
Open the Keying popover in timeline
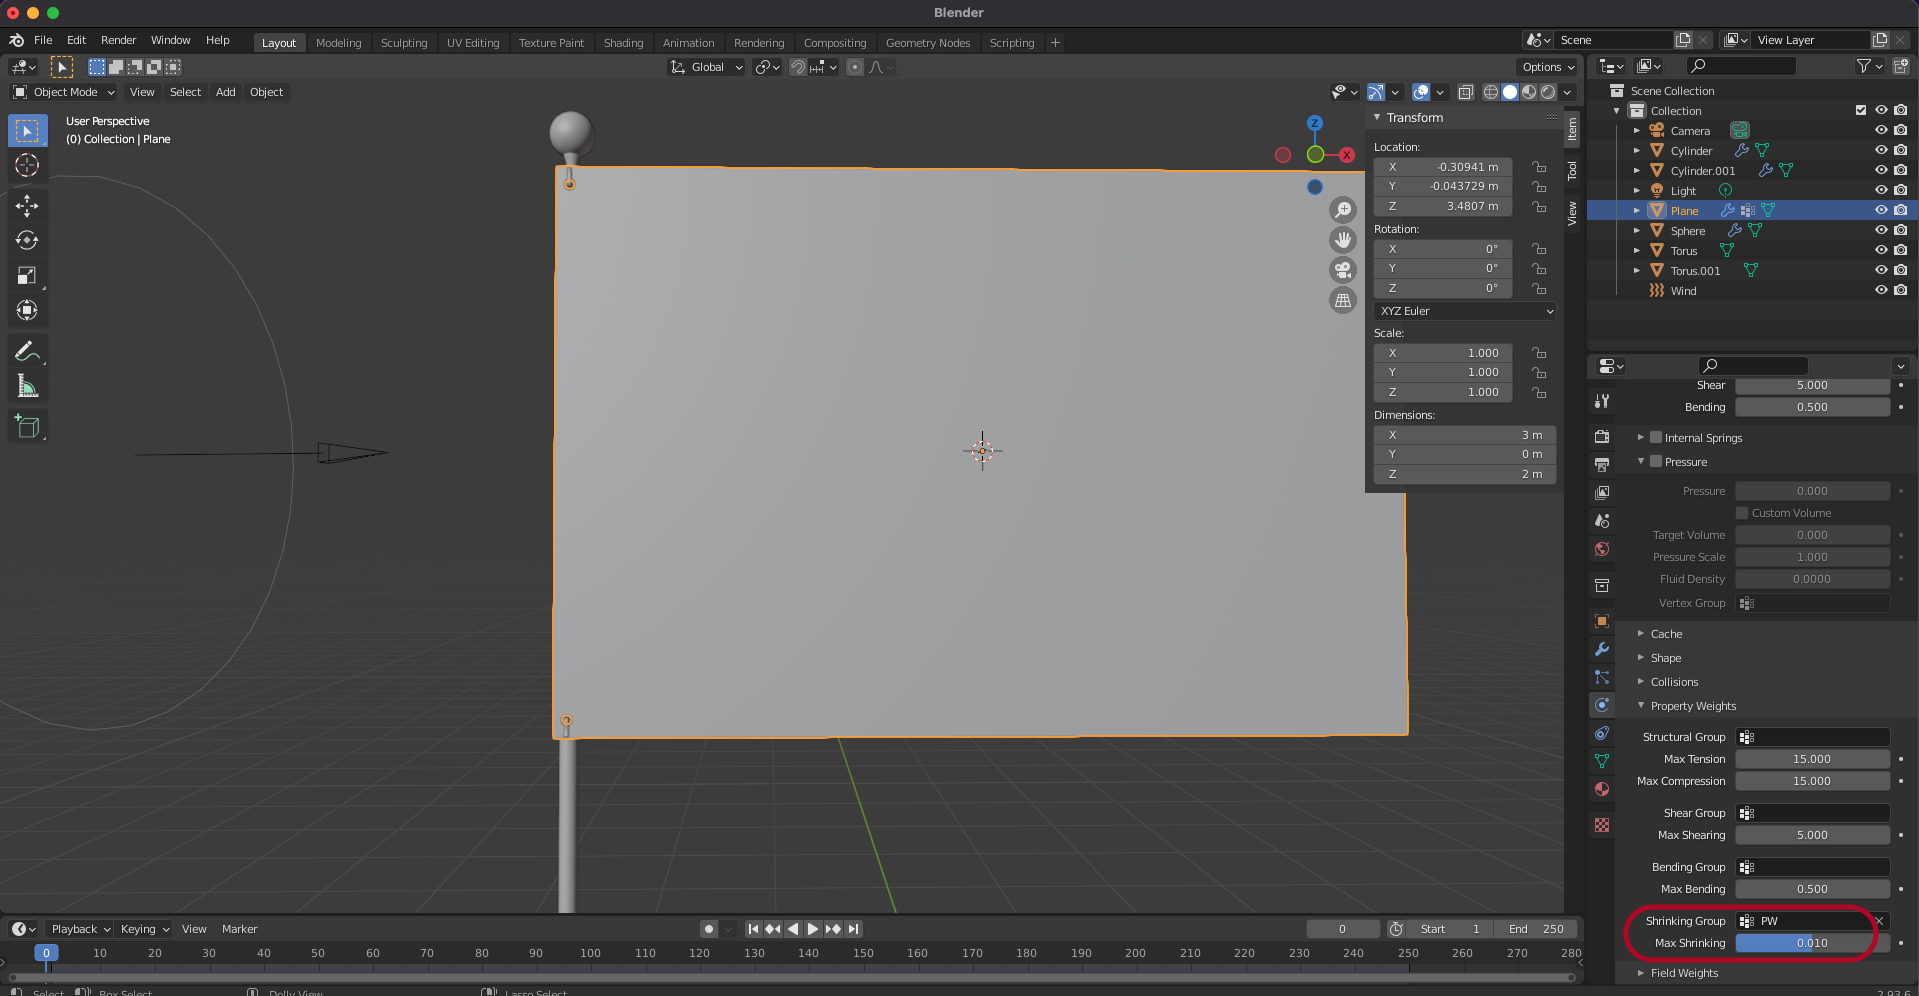[x=145, y=929]
